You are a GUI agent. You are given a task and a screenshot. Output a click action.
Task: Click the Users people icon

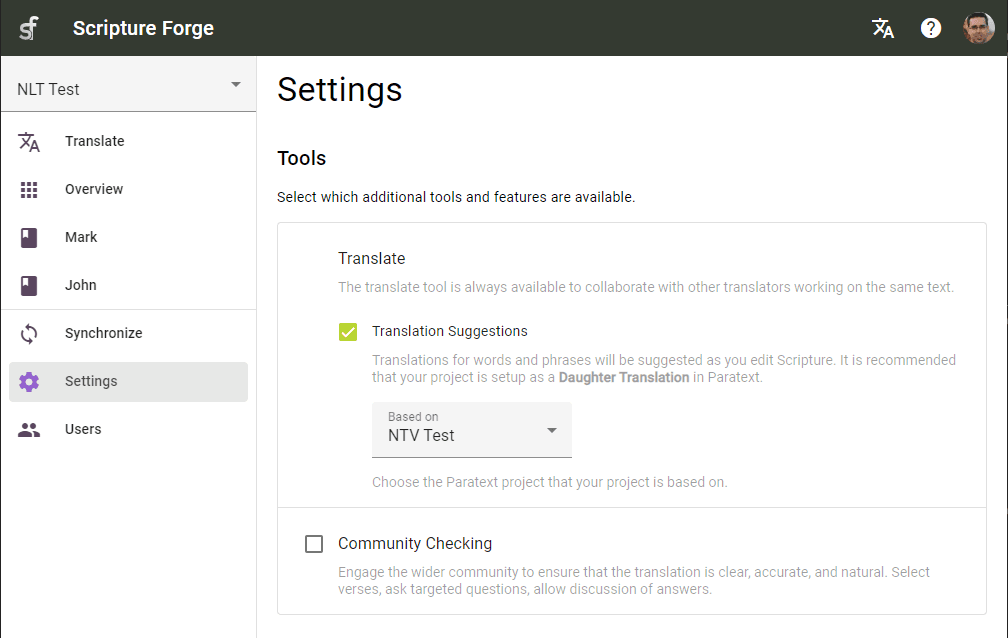click(x=29, y=429)
